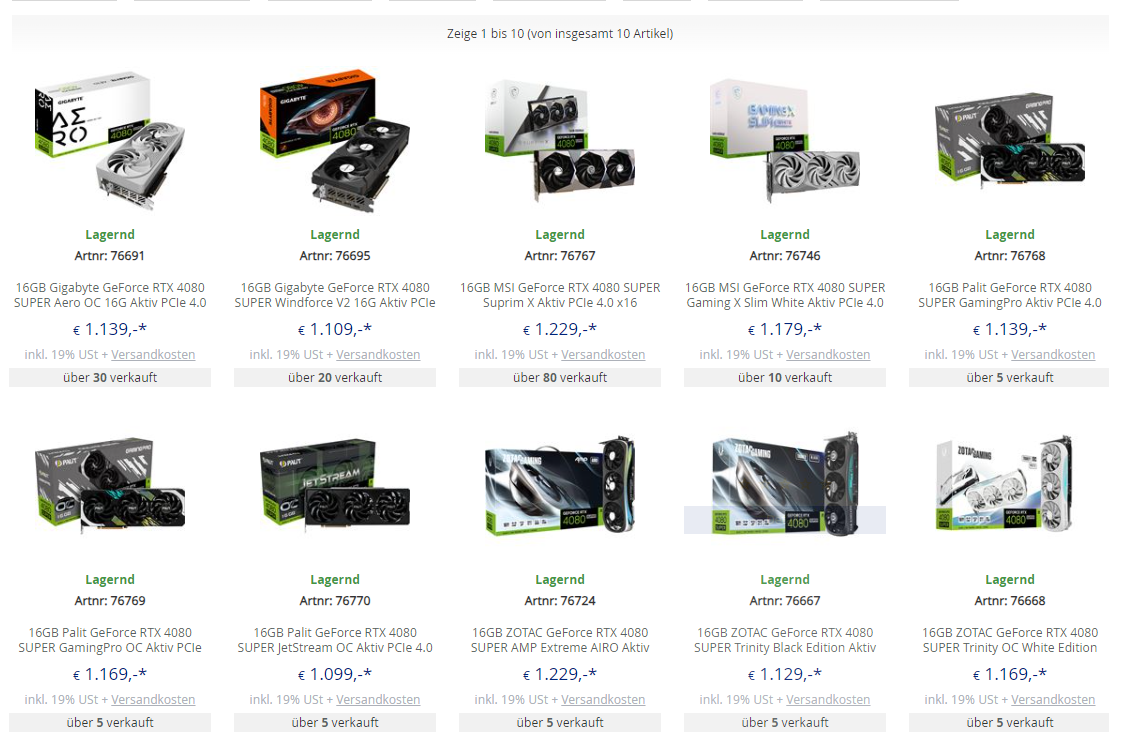
Task: Open the Gigabyte Windforce V2 product image
Action: (x=335, y=140)
